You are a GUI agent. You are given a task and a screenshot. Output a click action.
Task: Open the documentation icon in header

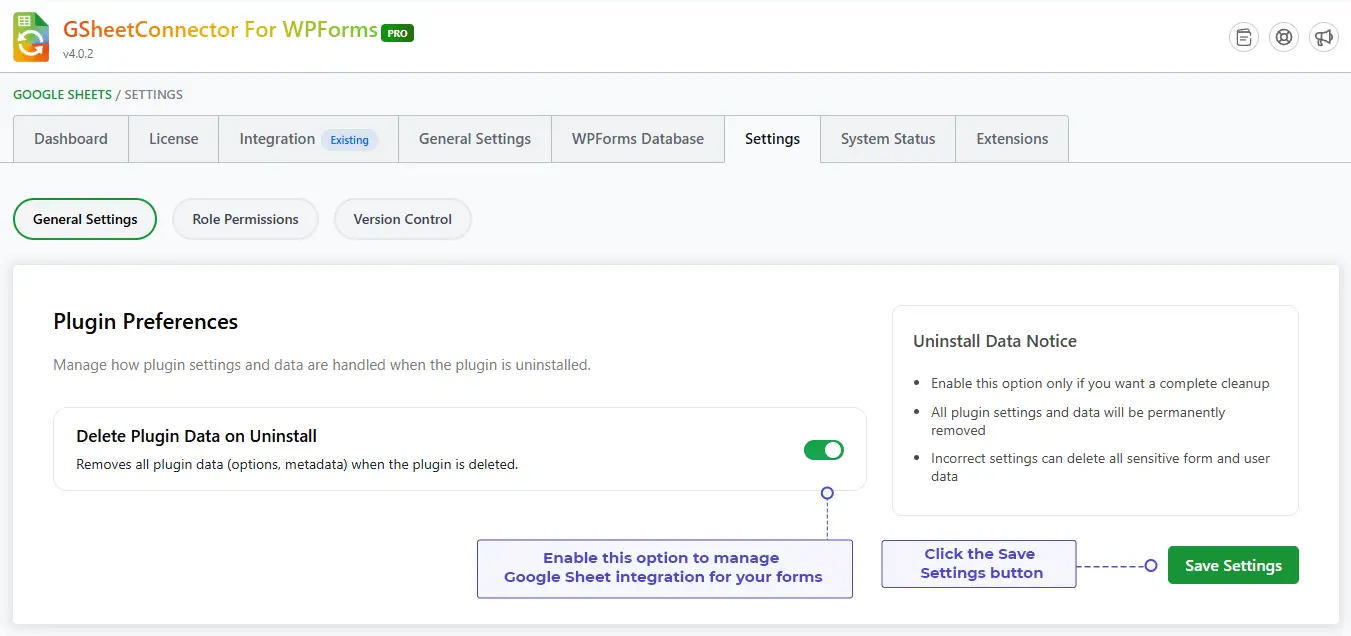pyautogui.click(x=1244, y=37)
